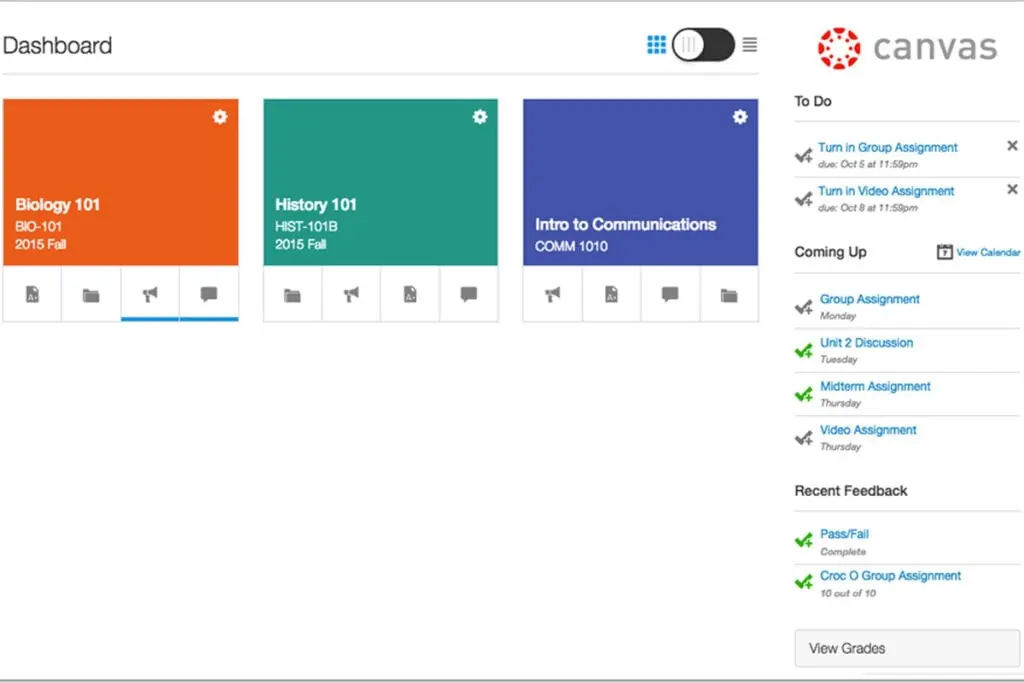
Task: Click the icon beside Turn in Video Assignment
Action: tap(804, 199)
